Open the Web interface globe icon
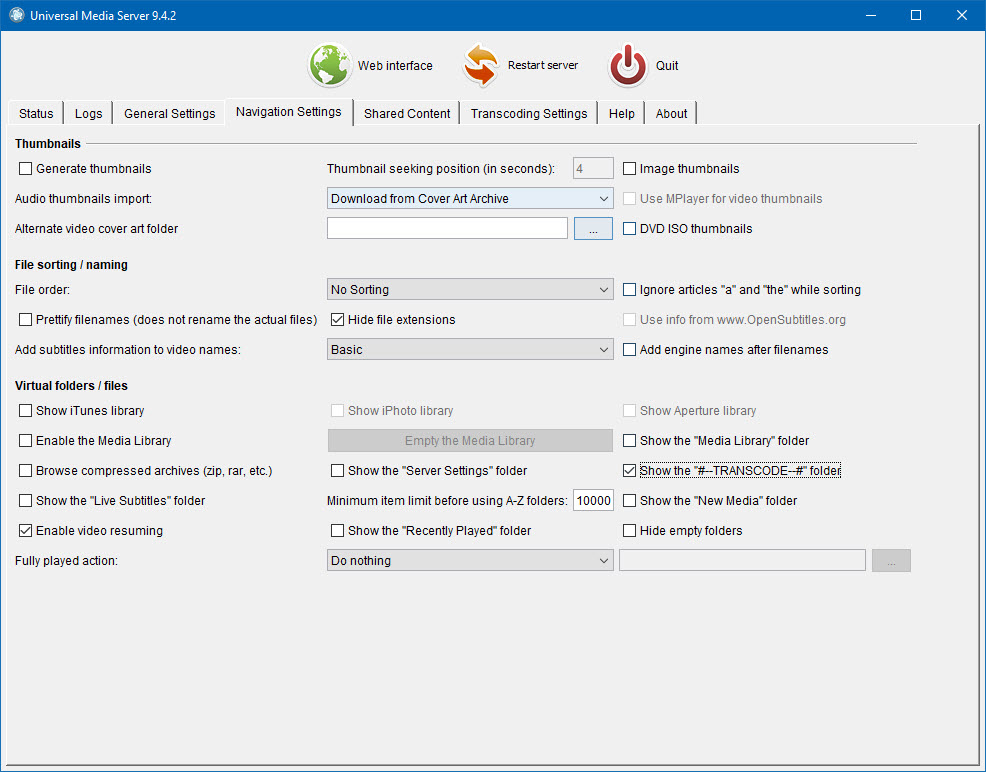 (330, 65)
